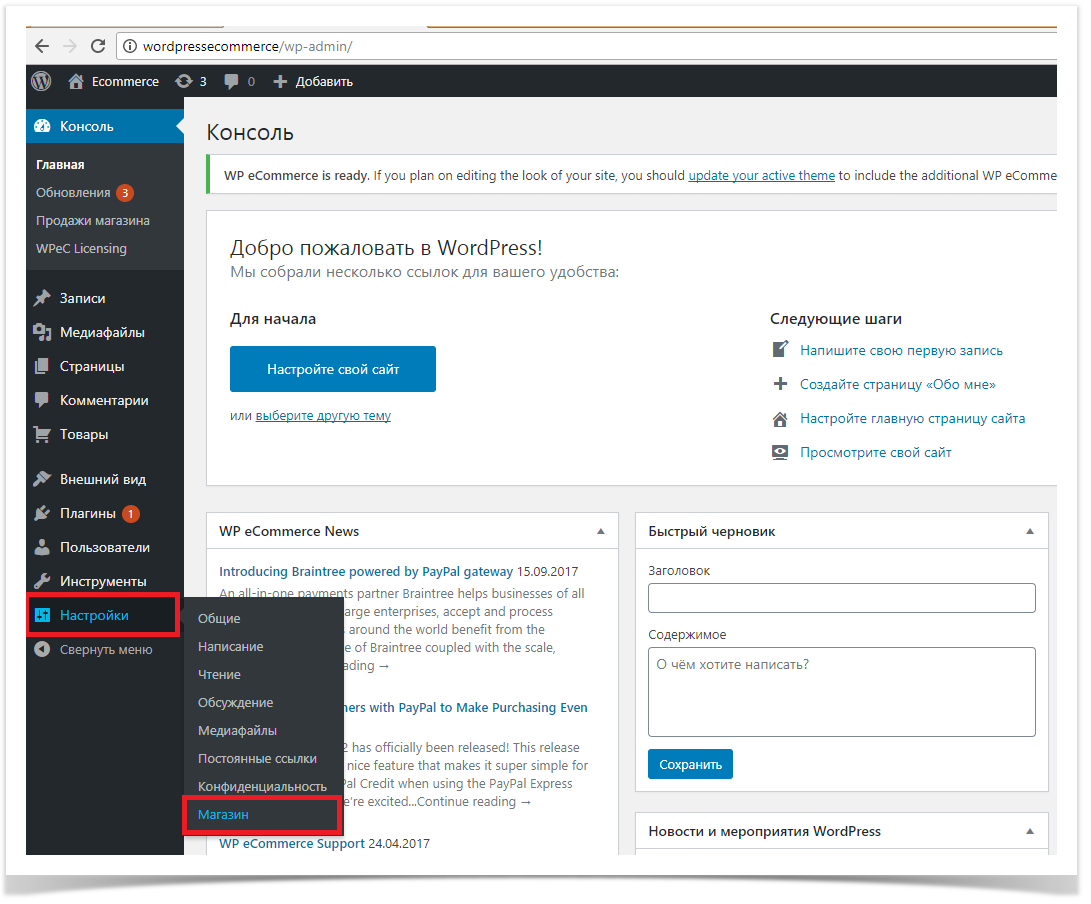Collapse sidebar with Свернуть меню

94,649
